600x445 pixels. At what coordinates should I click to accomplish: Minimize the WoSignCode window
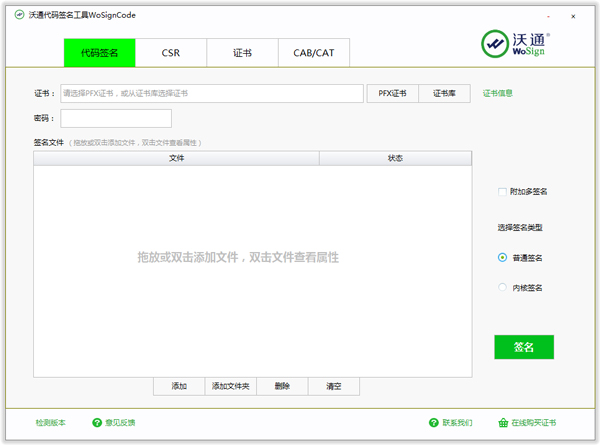click(x=548, y=16)
